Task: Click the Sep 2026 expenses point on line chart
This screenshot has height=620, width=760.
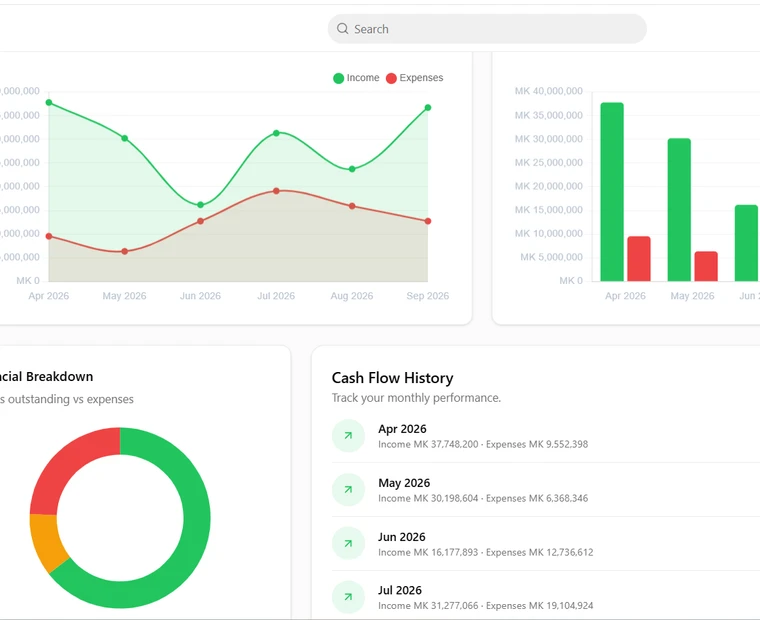Action: [x=428, y=221]
